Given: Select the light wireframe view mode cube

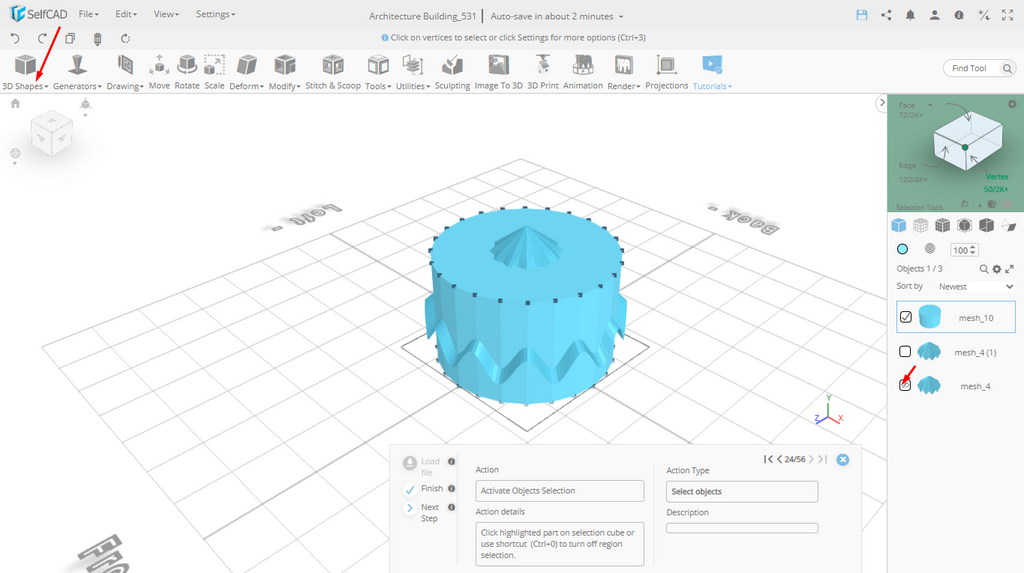Looking at the screenshot, I should pos(921,225).
